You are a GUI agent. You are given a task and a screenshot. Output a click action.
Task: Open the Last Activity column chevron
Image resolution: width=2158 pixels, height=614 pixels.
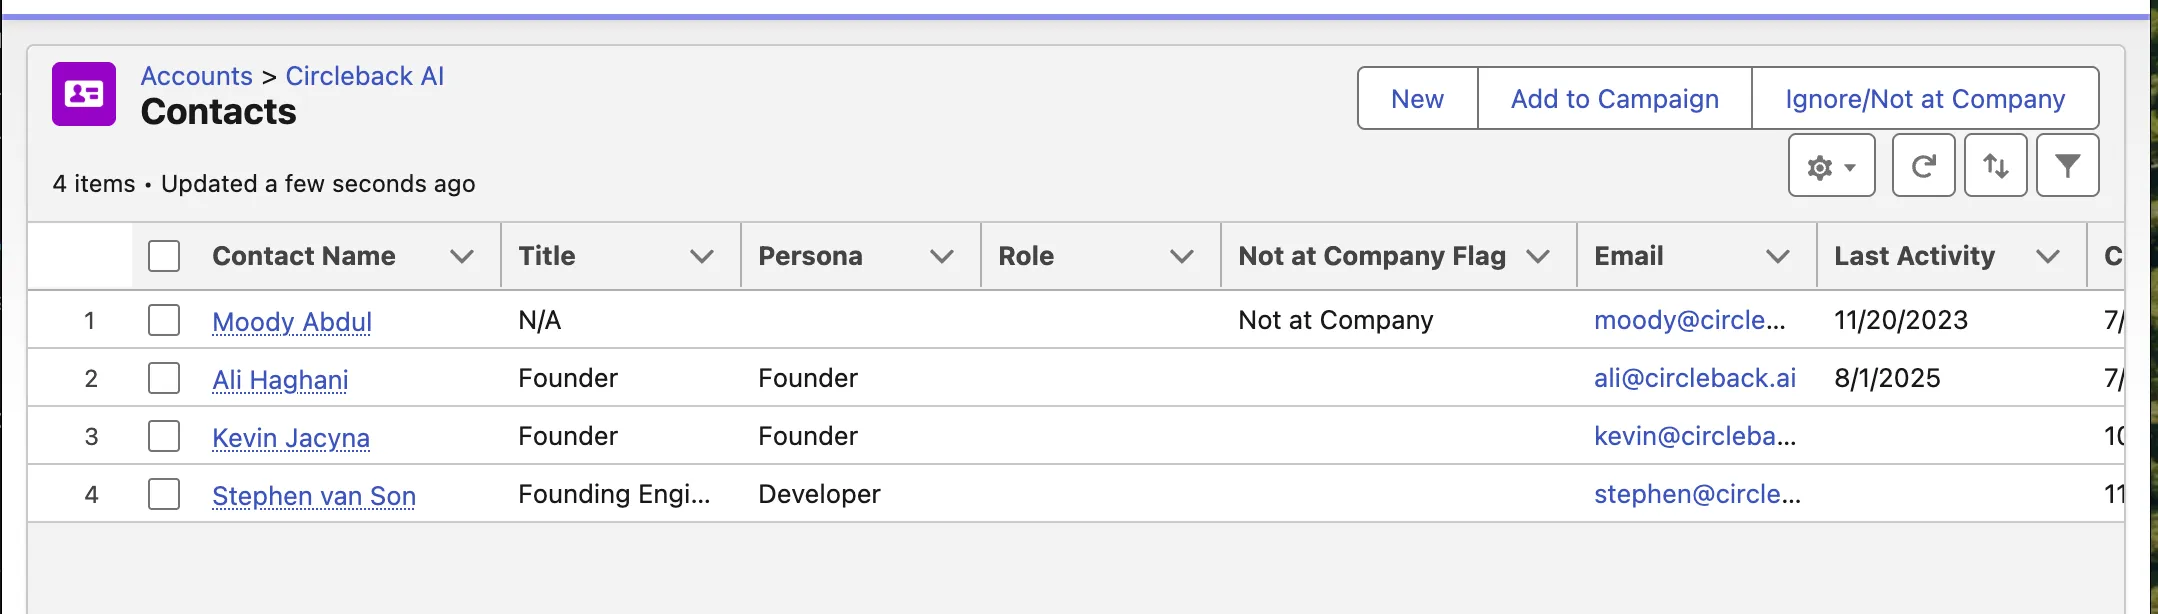tap(2047, 257)
